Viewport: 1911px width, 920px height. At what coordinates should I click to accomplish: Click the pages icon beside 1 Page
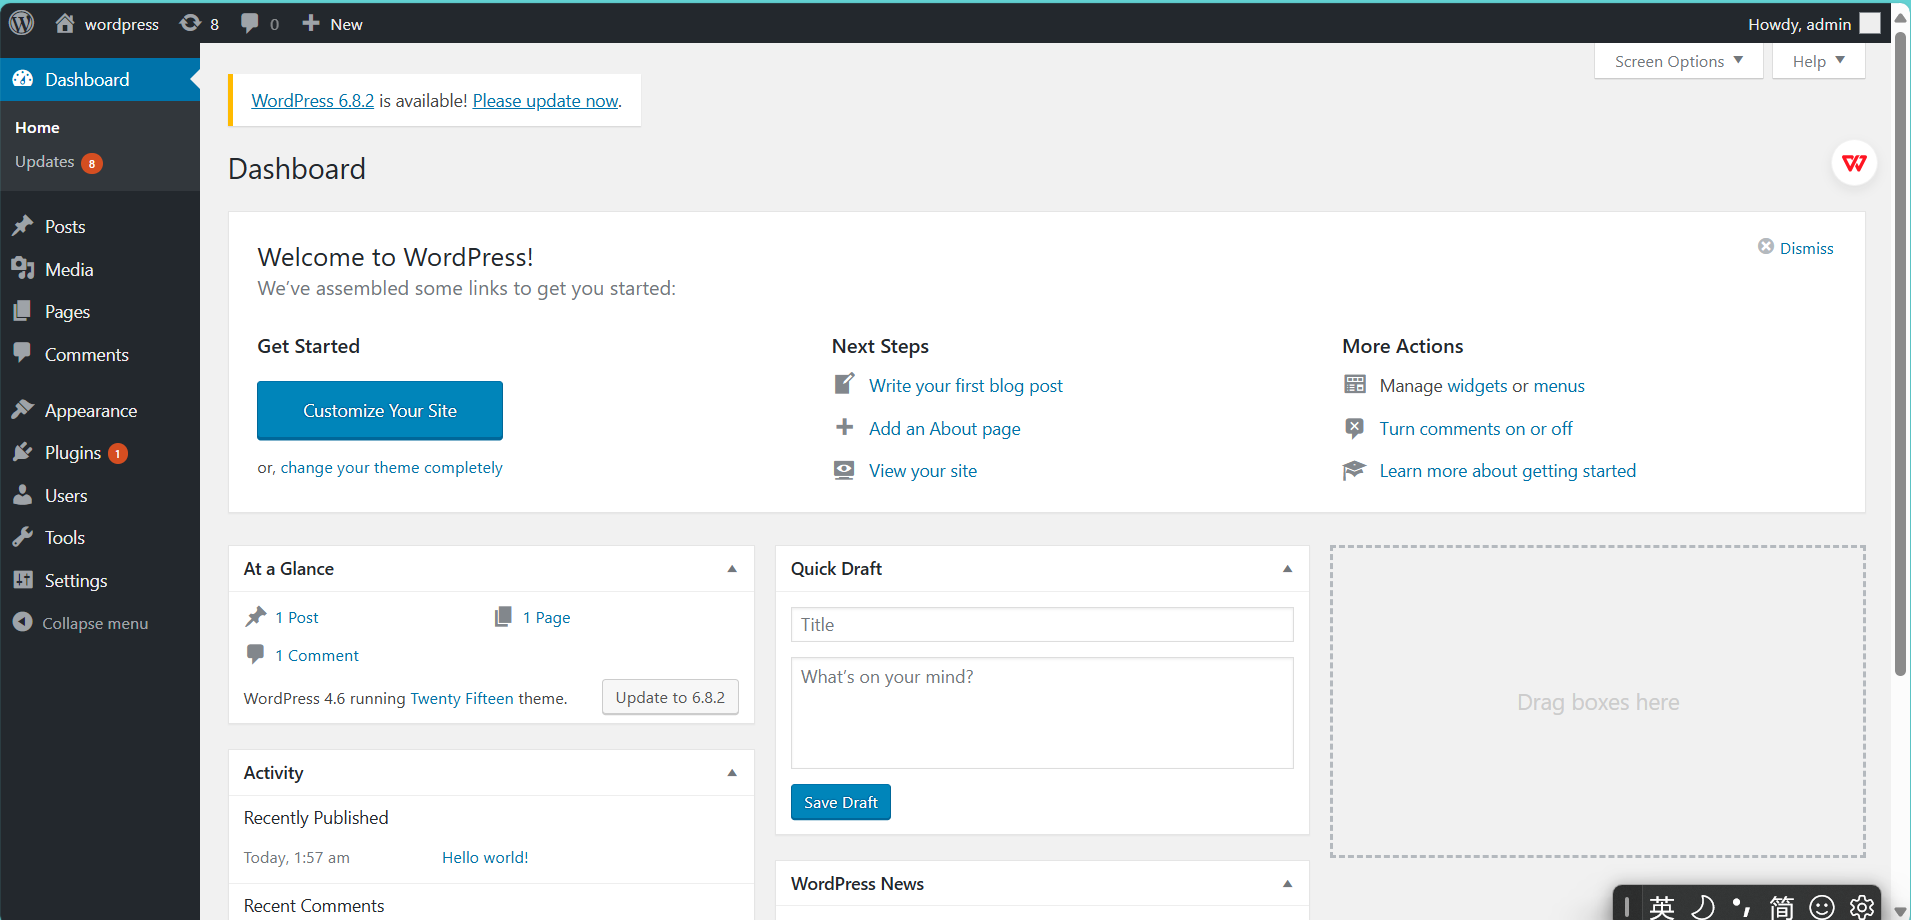503,617
